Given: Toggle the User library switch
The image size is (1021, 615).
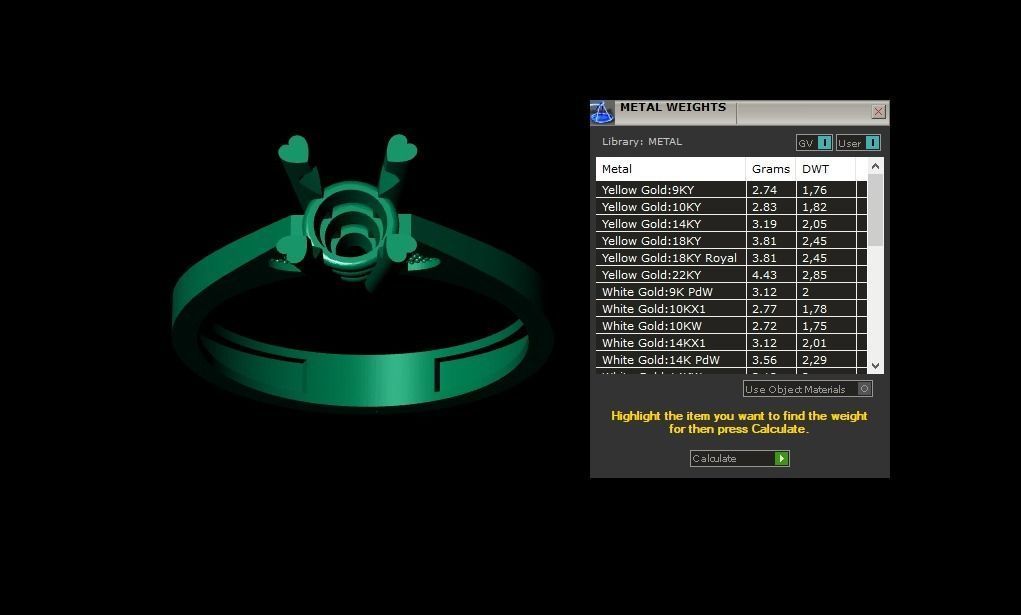Looking at the screenshot, I should tap(858, 143).
